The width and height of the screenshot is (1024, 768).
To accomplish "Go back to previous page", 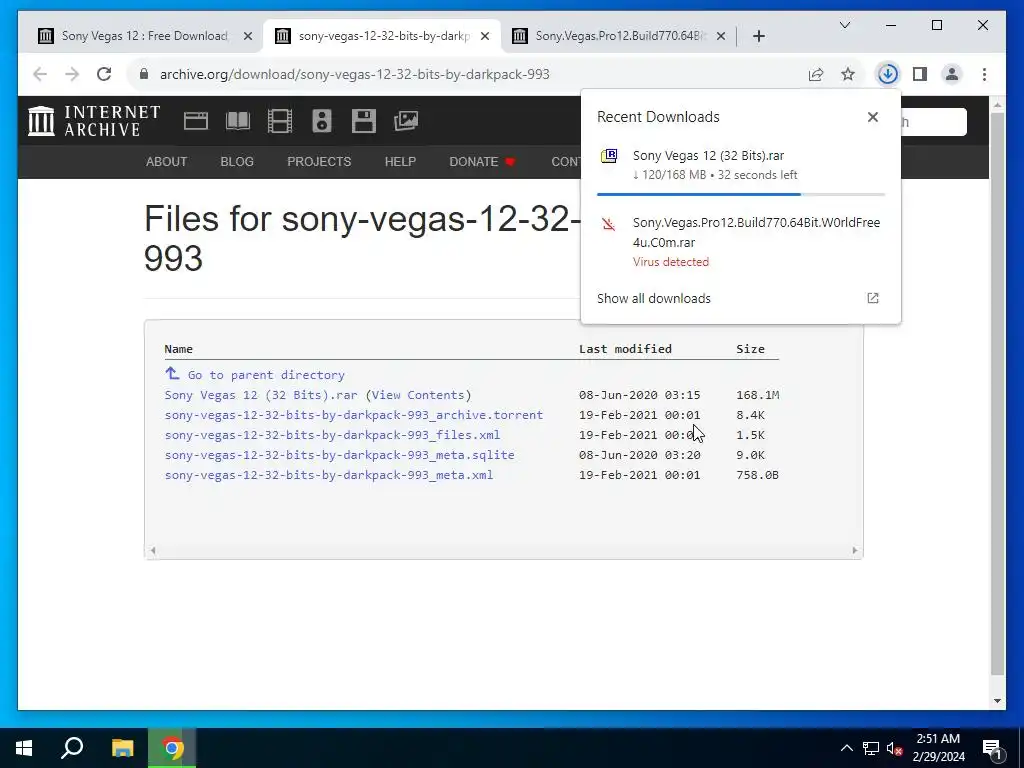I will (40, 74).
